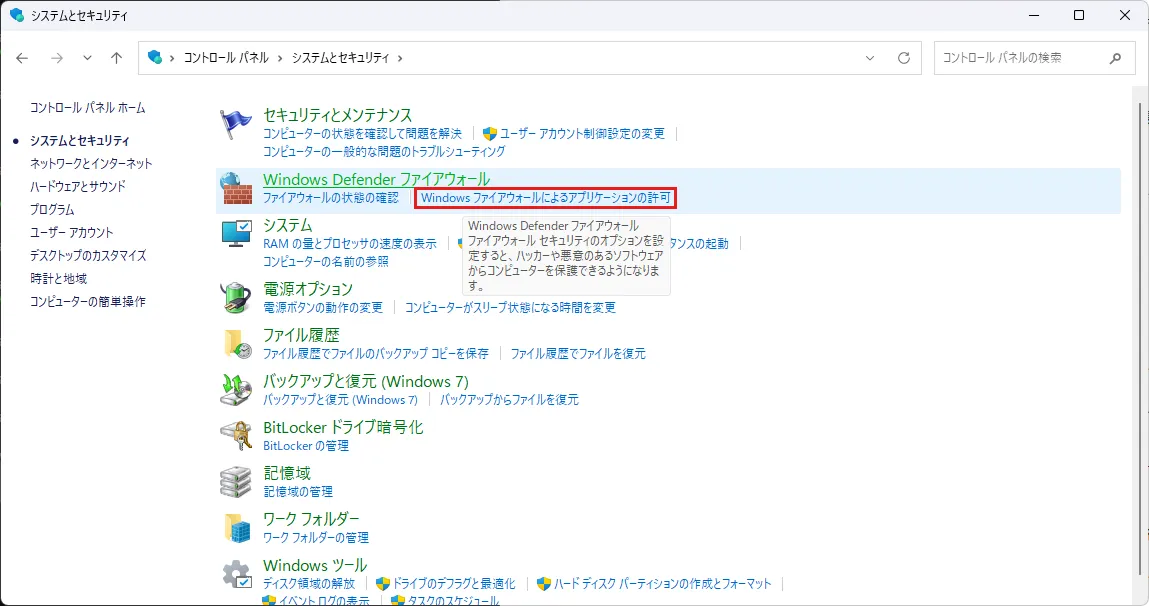
Task: Click 電源ボタンの動作の変更 link
Action: pos(323,308)
